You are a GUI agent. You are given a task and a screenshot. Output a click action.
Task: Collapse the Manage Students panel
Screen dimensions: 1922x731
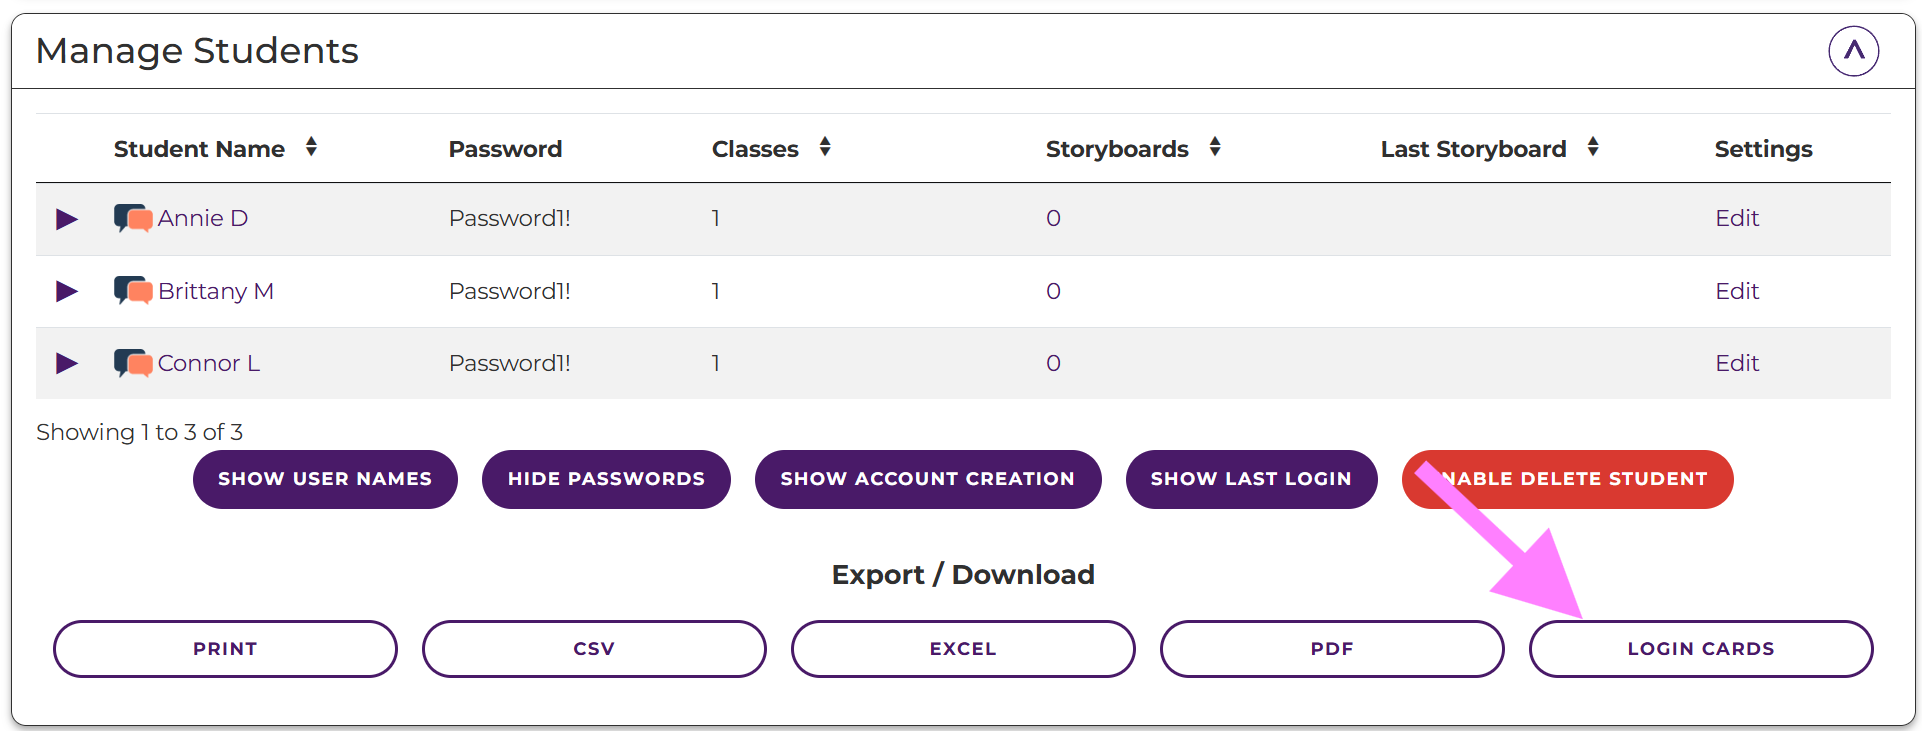(x=1853, y=51)
